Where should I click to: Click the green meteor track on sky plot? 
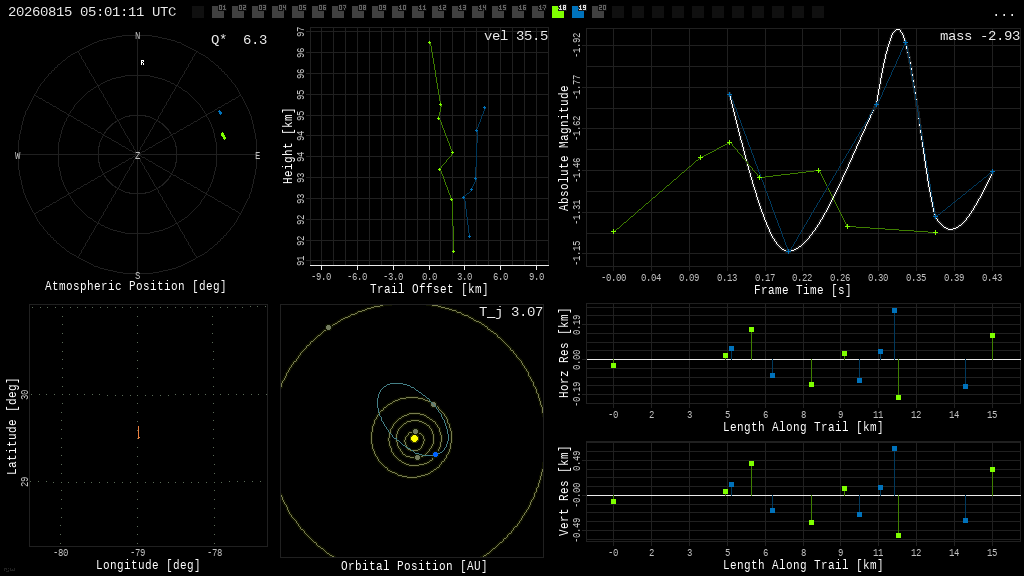[x=223, y=136]
